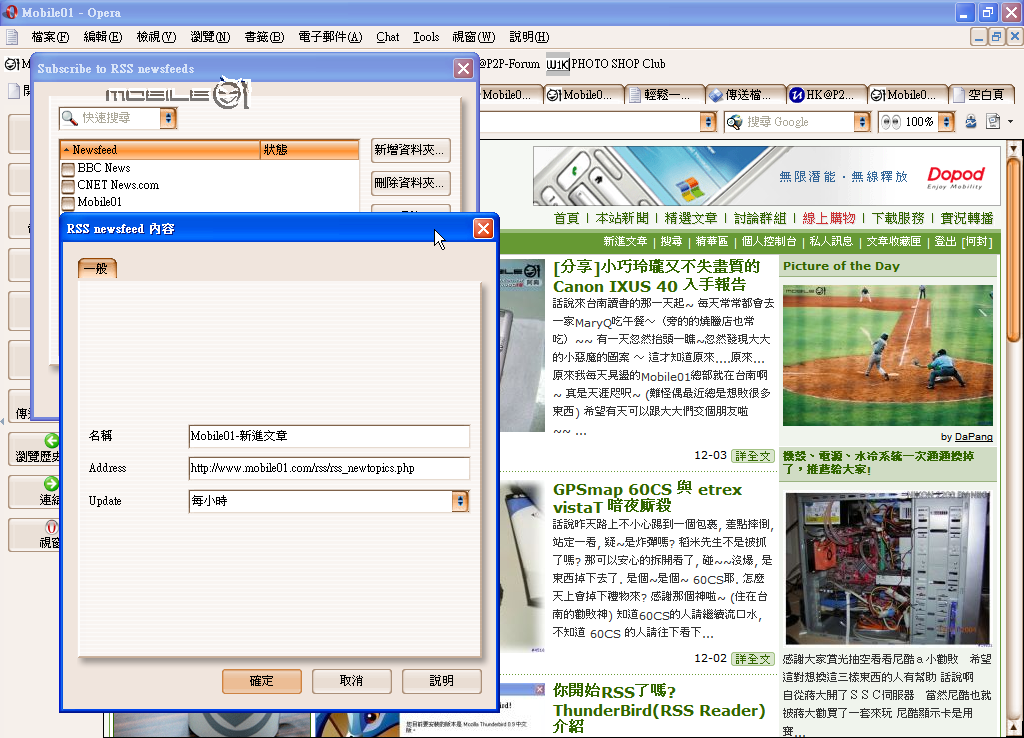Tick the BBC News feed checkbox

[67, 169]
